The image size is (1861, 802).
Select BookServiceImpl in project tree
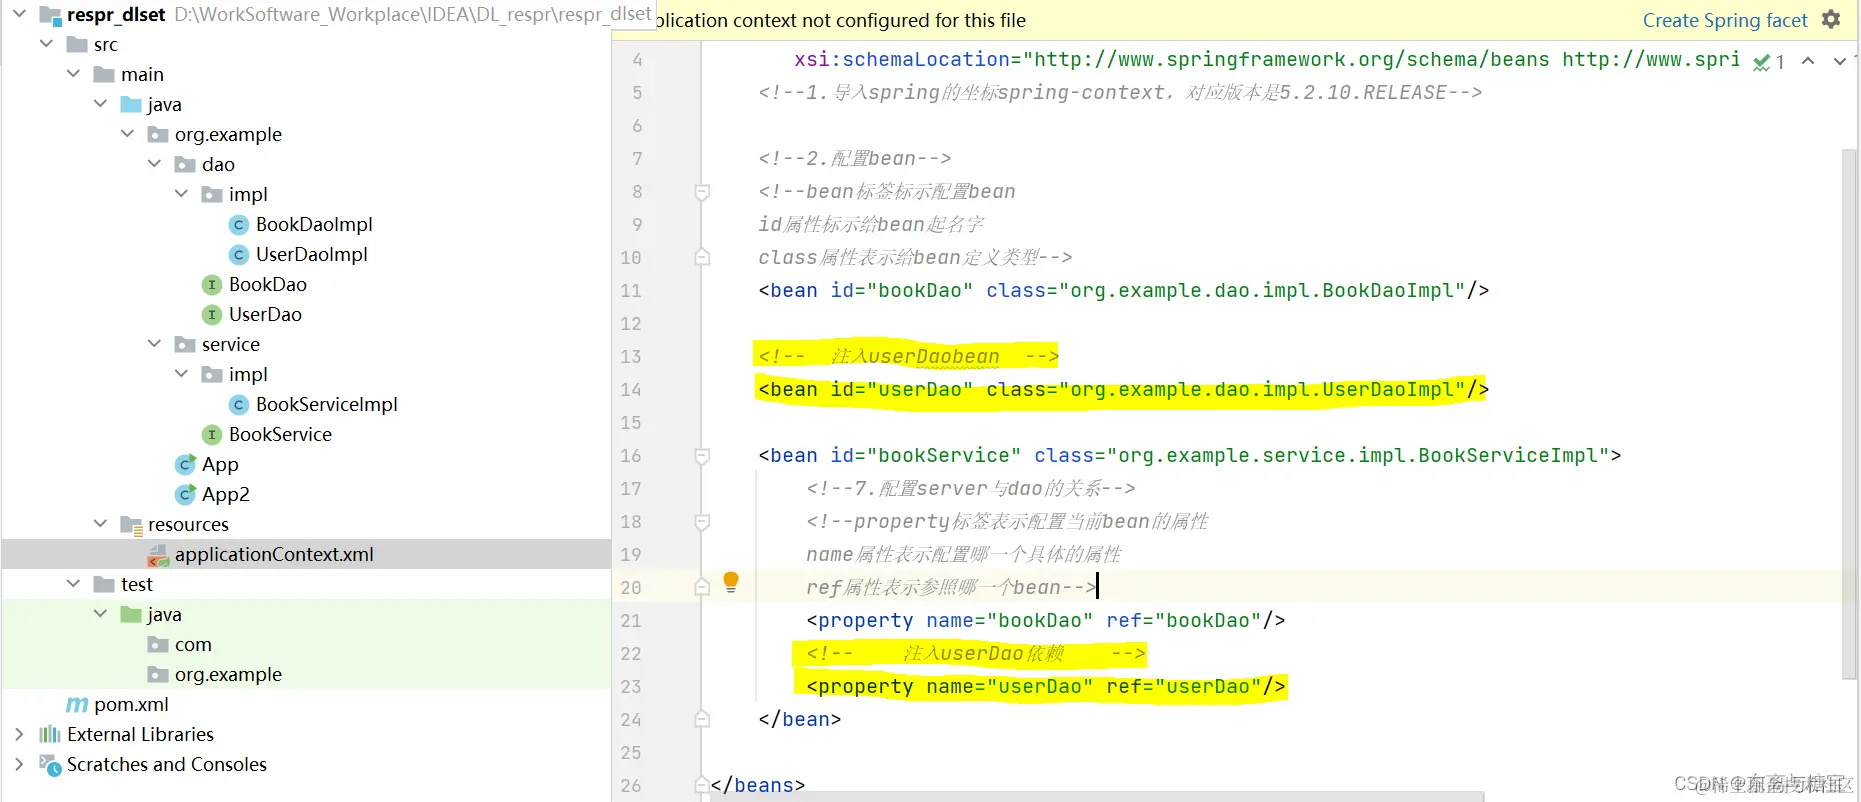[x=327, y=405]
